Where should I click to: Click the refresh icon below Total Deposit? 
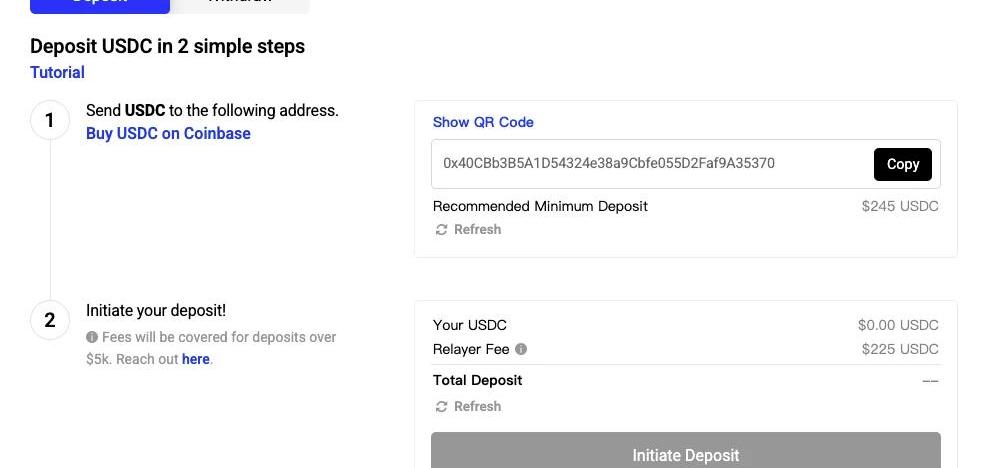click(441, 407)
